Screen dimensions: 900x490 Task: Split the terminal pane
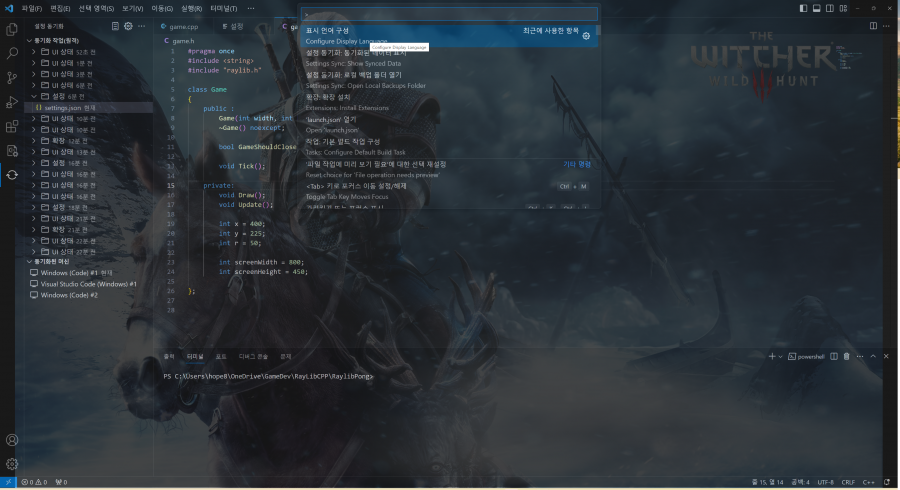[834, 356]
